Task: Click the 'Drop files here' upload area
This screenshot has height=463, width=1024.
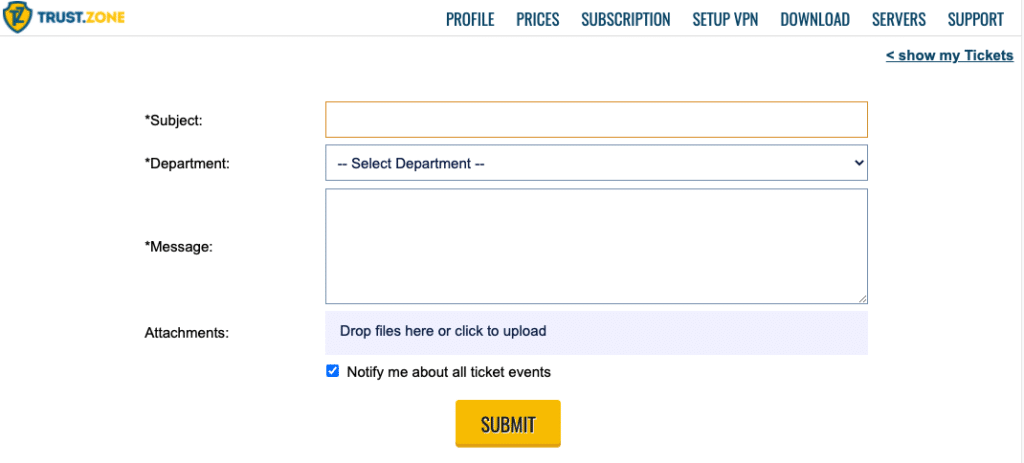Action: click(596, 332)
